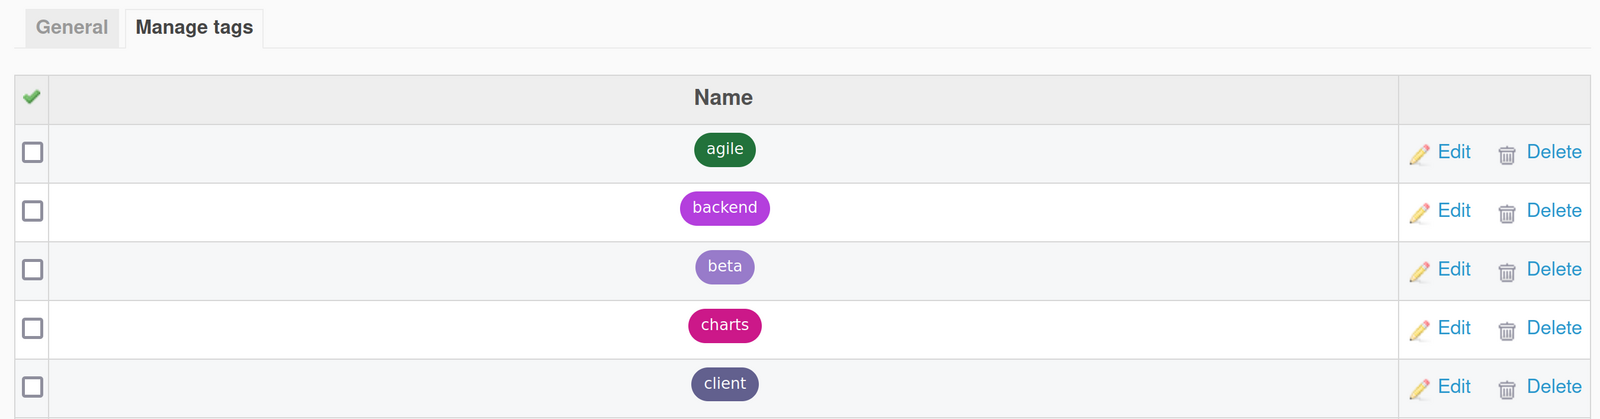Click the trash icon in the beta row
The height and width of the screenshot is (419, 1600).
pyautogui.click(x=1507, y=272)
